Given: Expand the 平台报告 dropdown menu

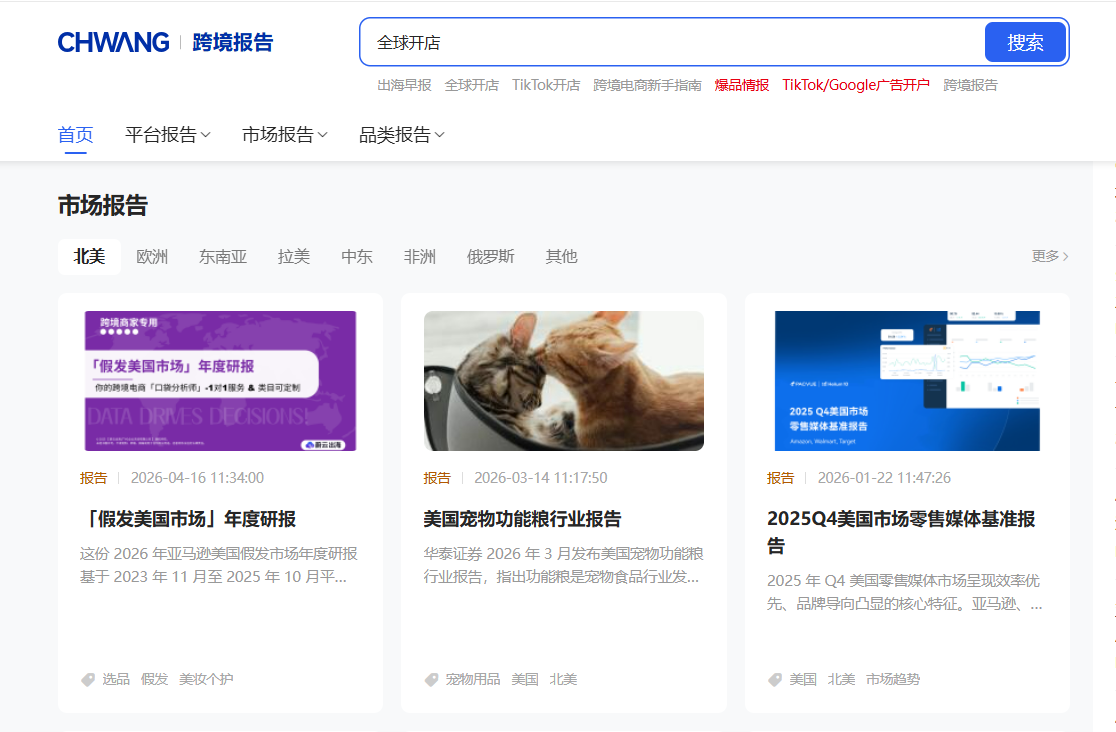Looking at the screenshot, I should (167, 135).
